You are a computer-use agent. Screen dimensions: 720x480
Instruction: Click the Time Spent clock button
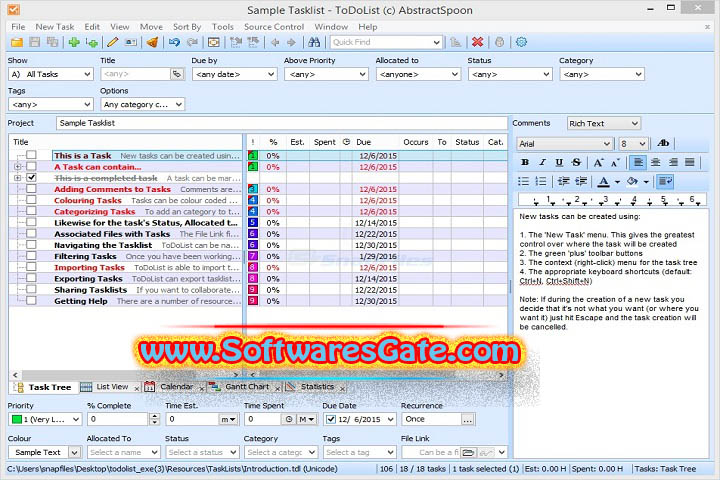(289, 419)
